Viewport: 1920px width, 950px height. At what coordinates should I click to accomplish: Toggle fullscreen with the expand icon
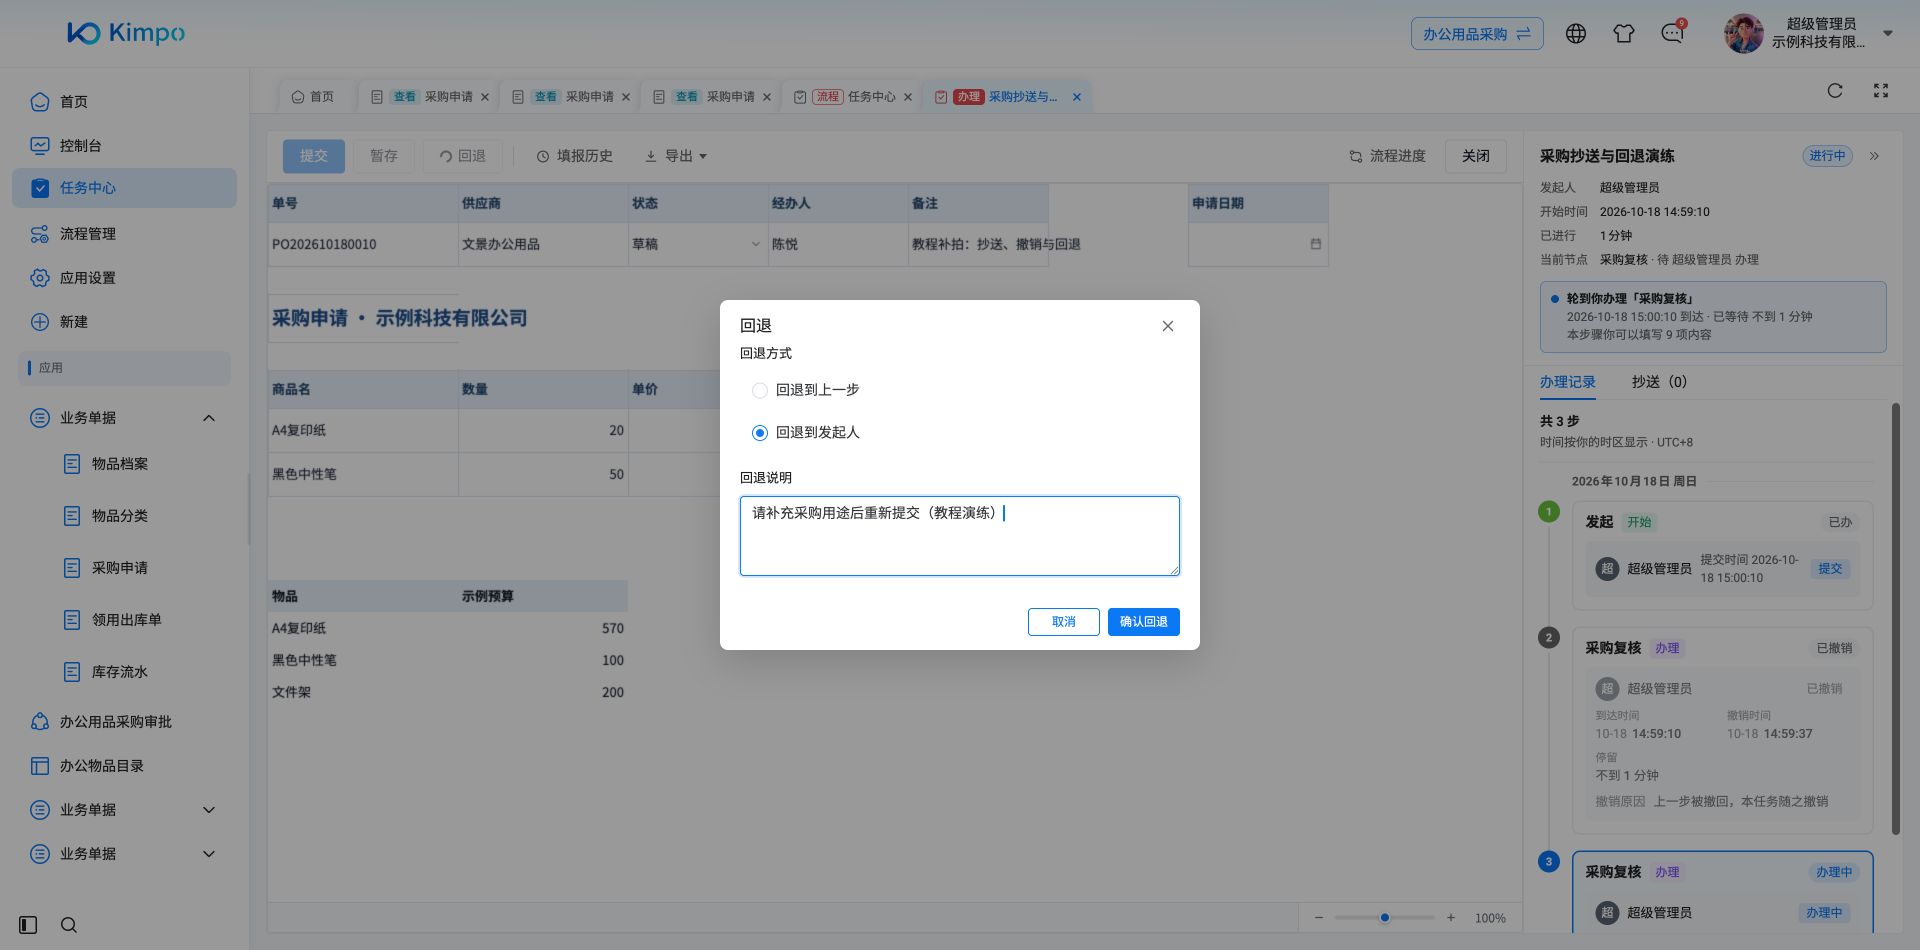tap(1881, 91)
